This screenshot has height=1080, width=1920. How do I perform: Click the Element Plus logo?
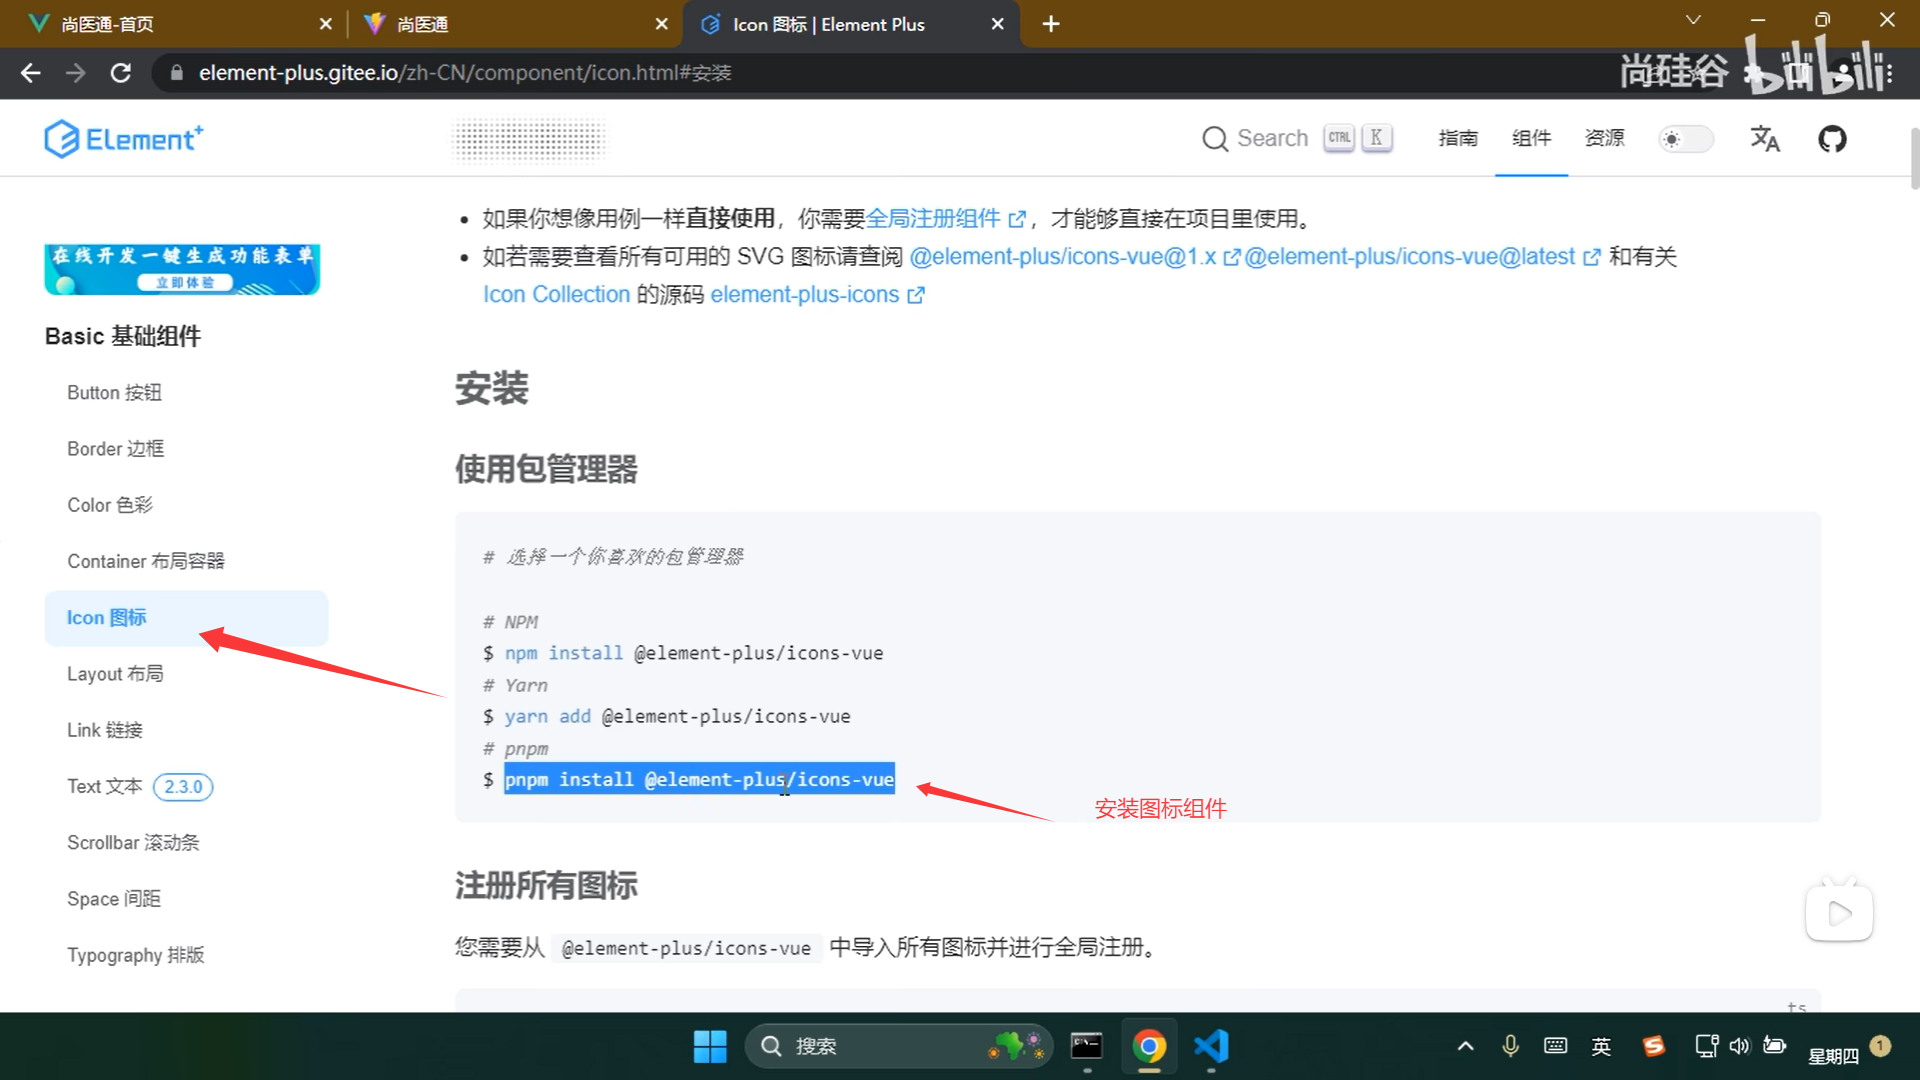pyautogui.click(x=123, y=138)
